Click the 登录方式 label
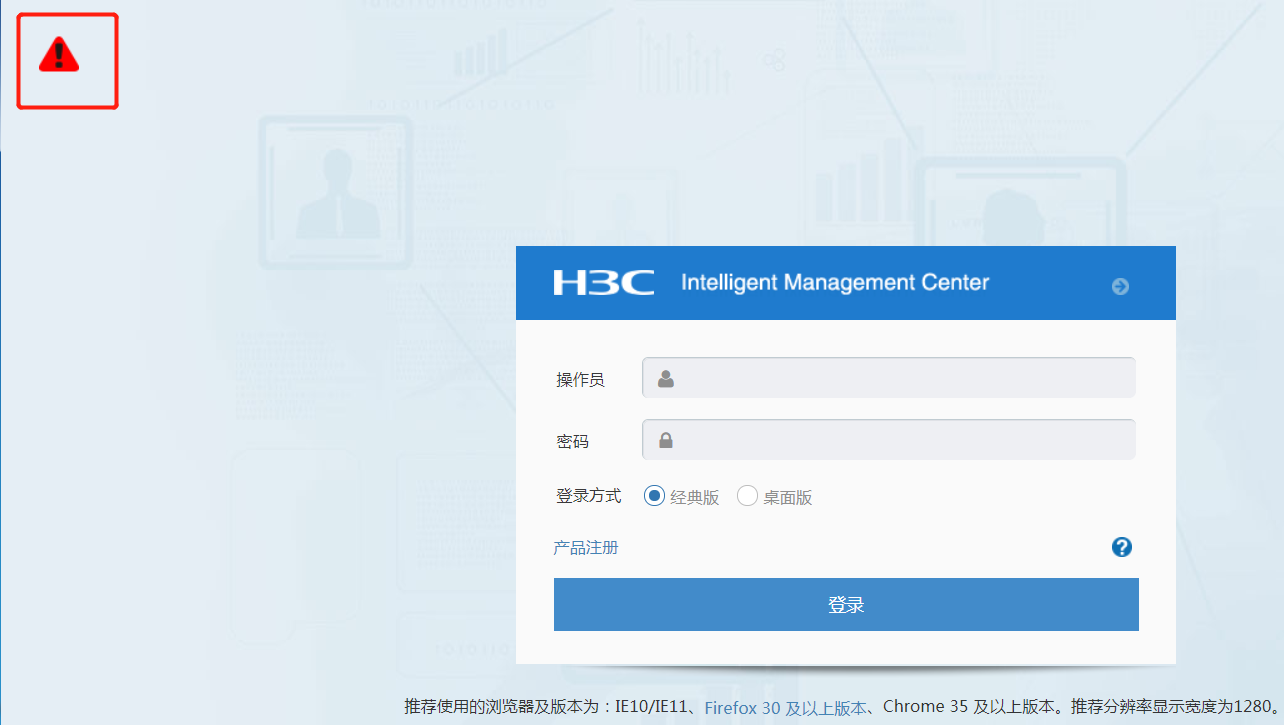This screenshot has height=725, width=1284. click(x=588, y=496)
